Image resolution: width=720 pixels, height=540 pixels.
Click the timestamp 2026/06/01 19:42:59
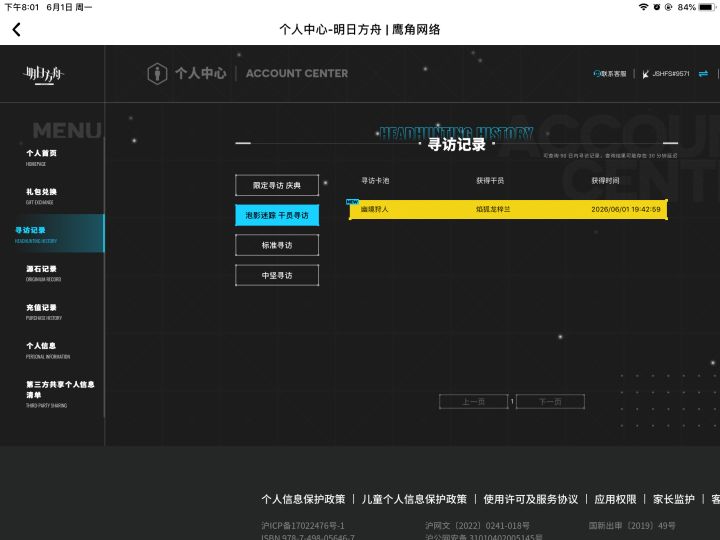pyautogui.click(x=626, y=209)
